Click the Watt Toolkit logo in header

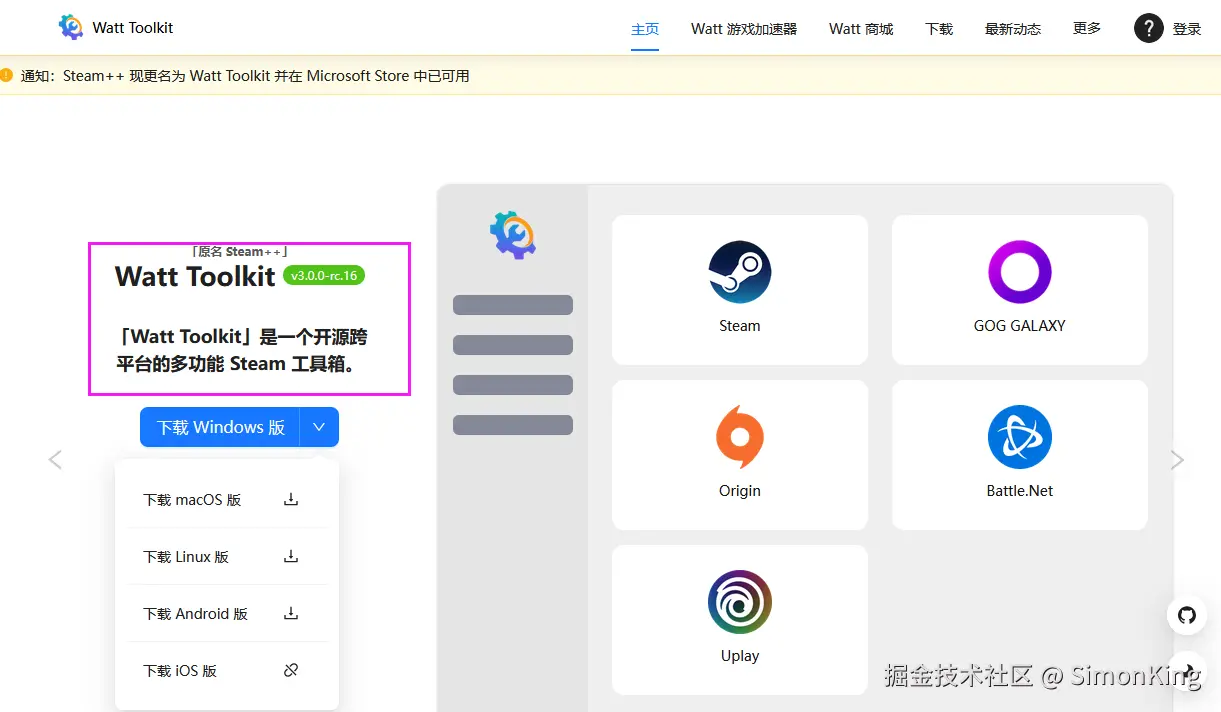(70, 27)
